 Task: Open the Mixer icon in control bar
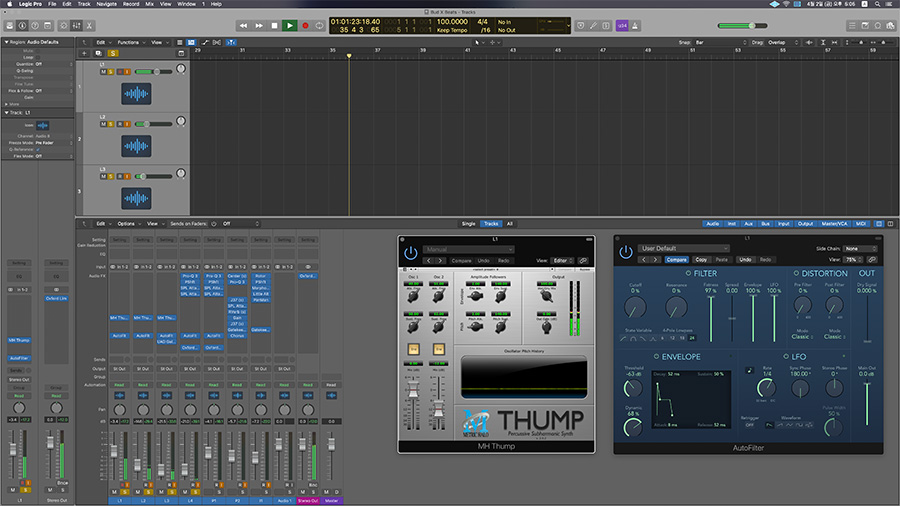tap(76, 26)
